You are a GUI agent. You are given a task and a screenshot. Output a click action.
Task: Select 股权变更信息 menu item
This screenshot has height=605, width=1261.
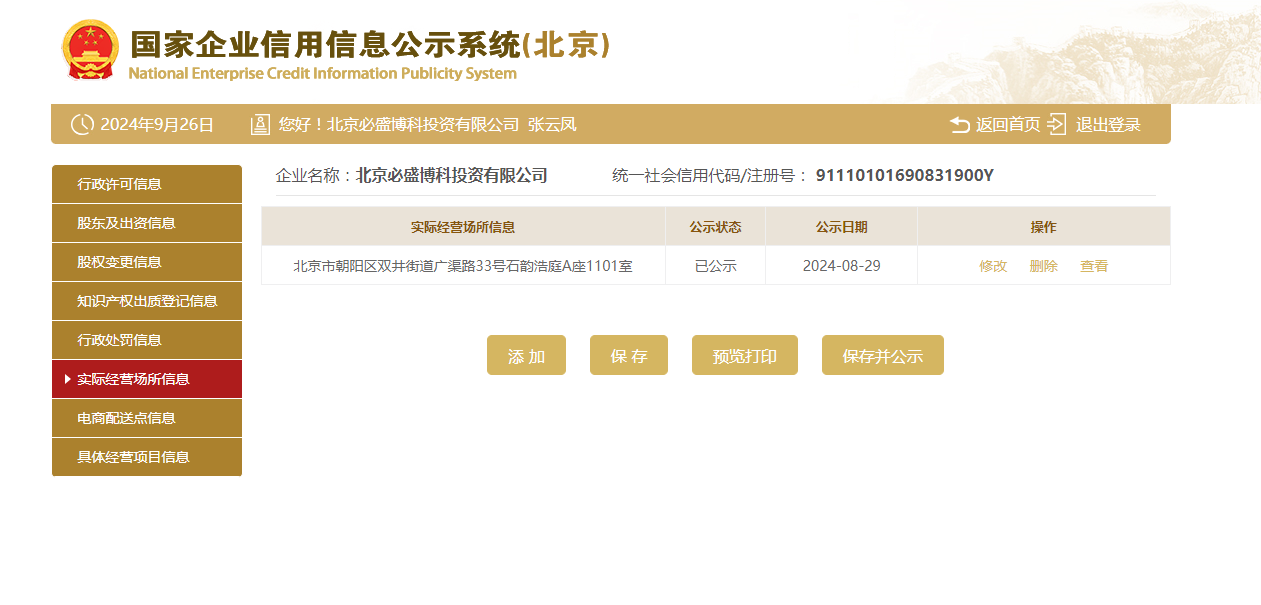click(147, 262)
